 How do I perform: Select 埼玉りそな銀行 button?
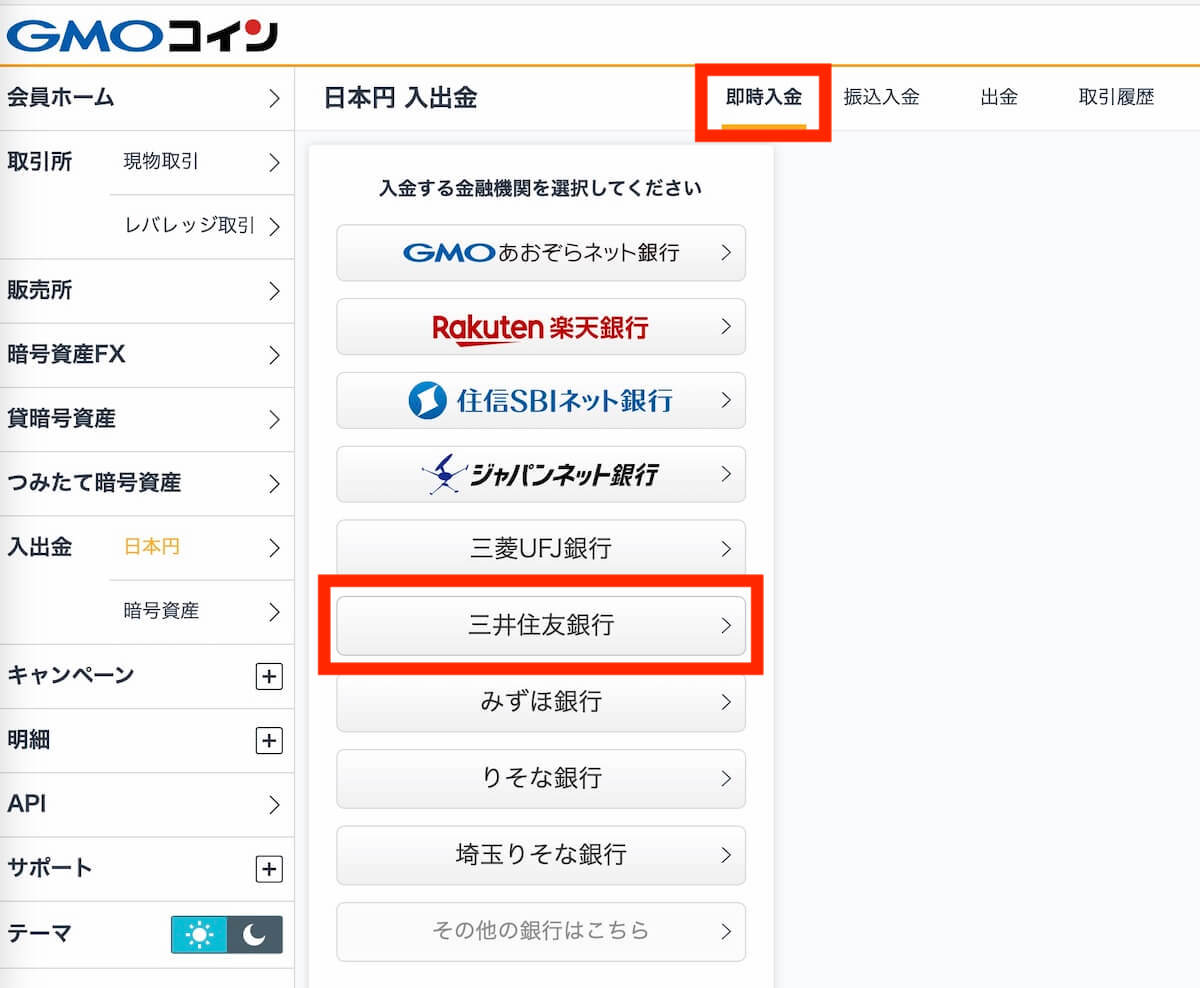click(x=541, y=855)
